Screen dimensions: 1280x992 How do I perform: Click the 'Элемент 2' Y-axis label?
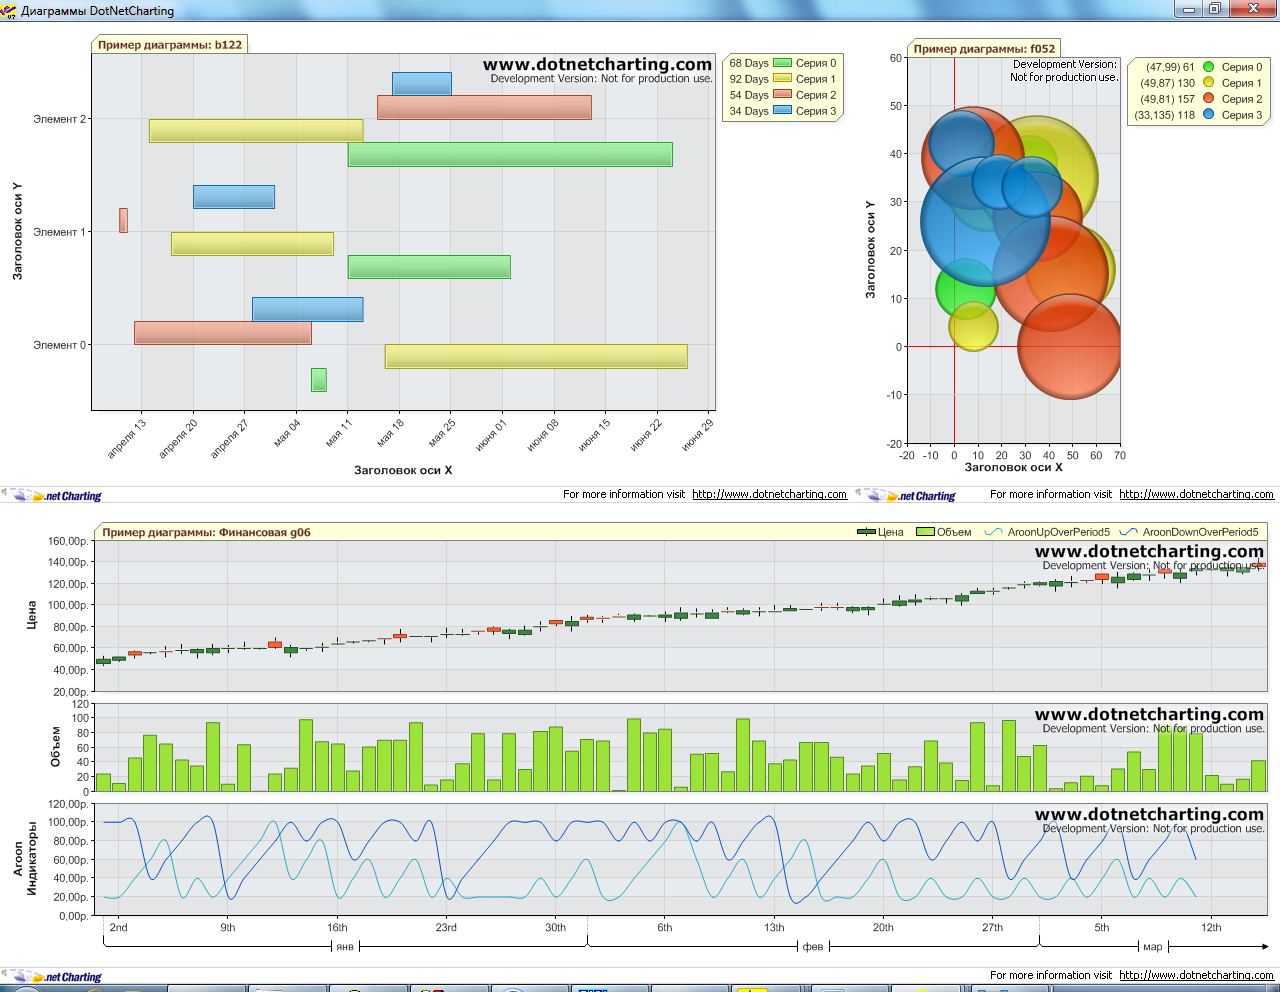pyautogui.click(x=59, y=119)
